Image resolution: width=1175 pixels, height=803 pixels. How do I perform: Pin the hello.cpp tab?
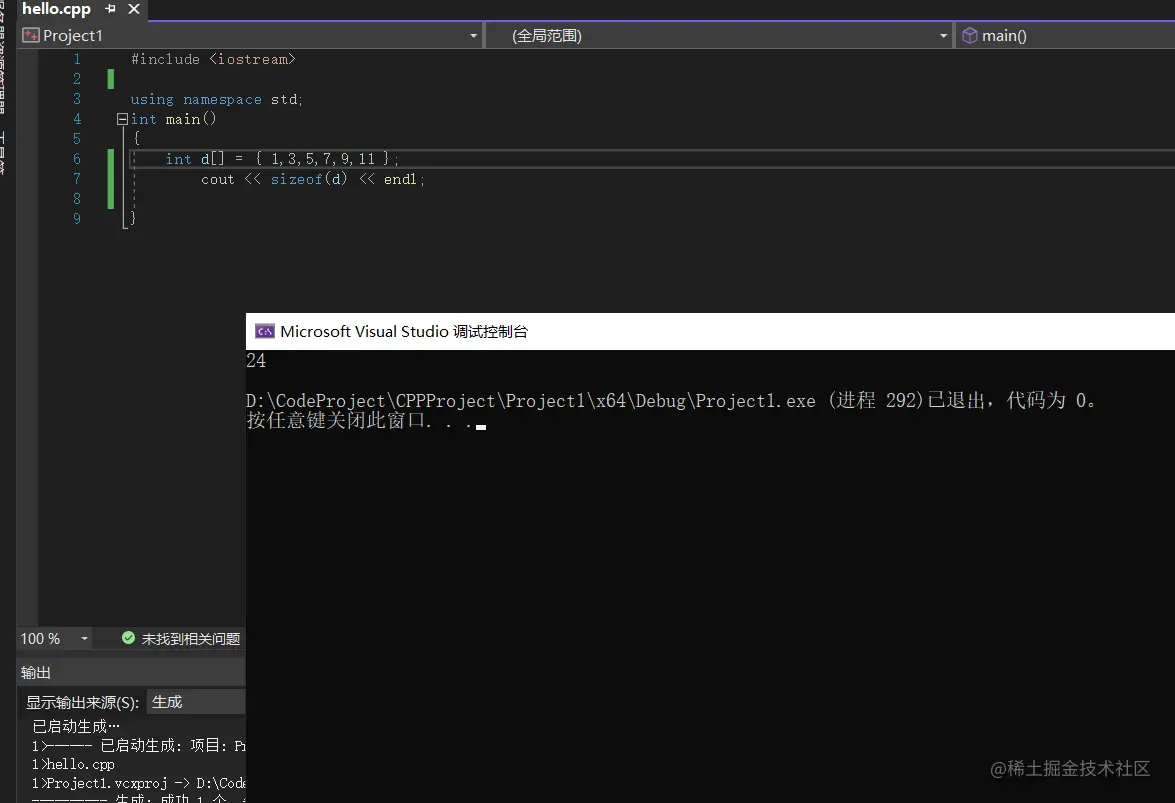click(x=111, y=9)
